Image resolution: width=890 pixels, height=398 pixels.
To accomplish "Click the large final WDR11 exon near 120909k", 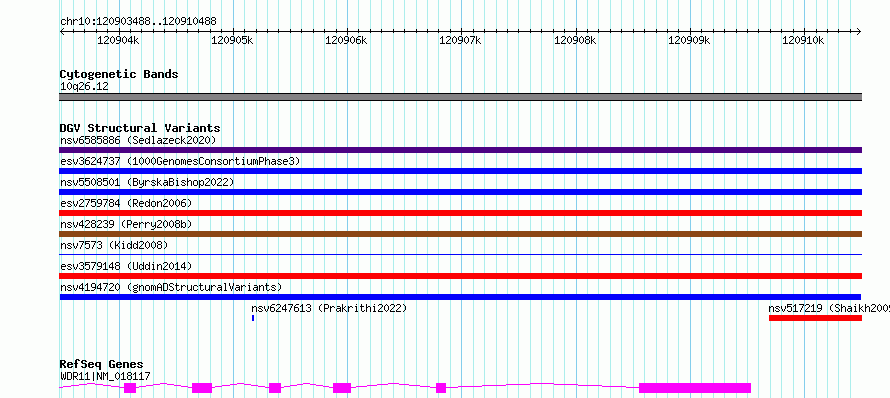I will point(695,388).
